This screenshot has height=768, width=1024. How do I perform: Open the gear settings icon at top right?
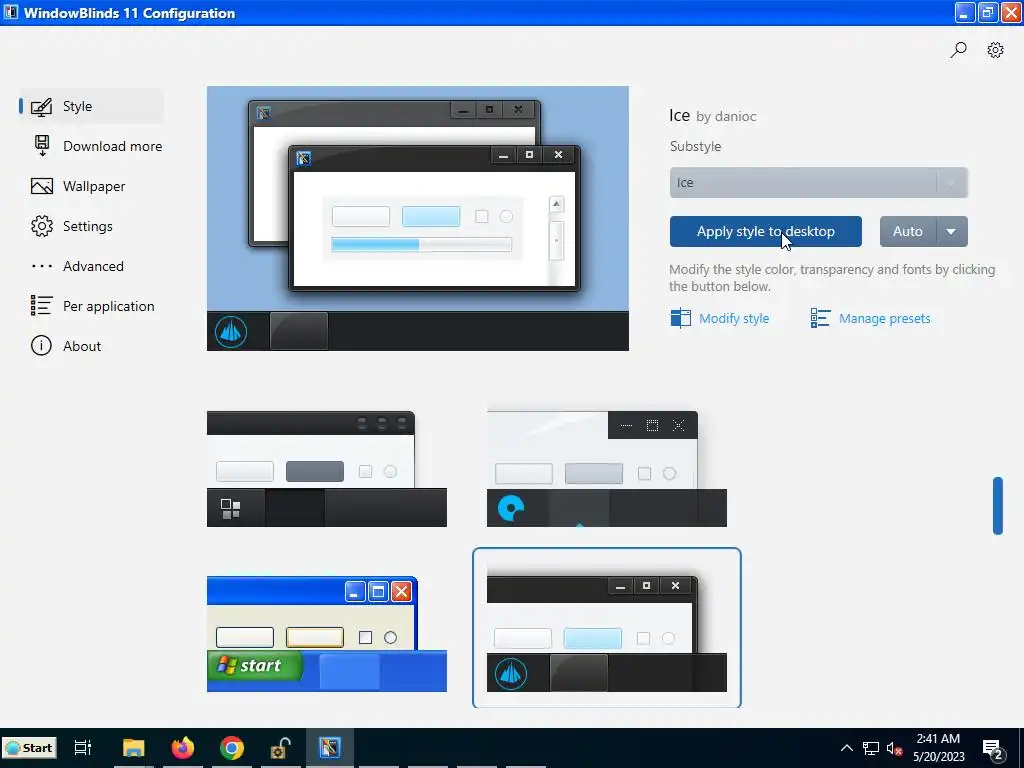point(995,50)
